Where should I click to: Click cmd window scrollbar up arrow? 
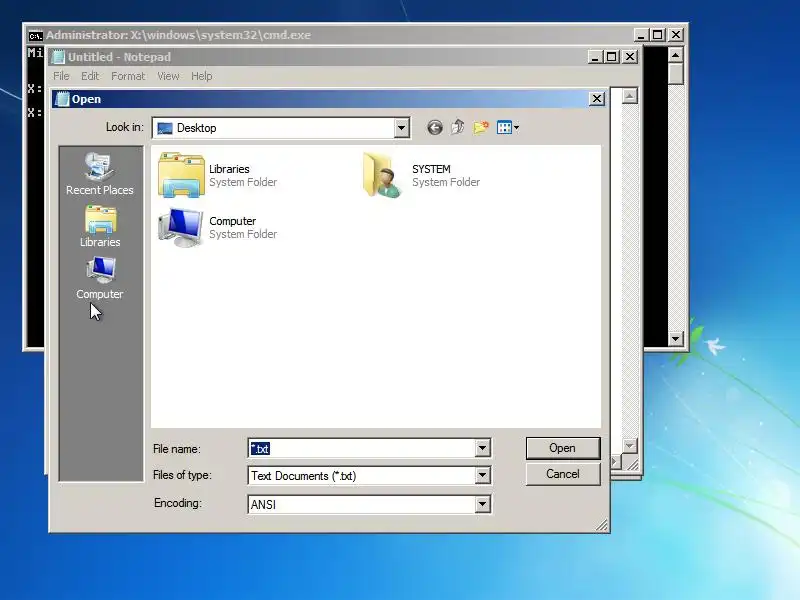pos(676,55)
